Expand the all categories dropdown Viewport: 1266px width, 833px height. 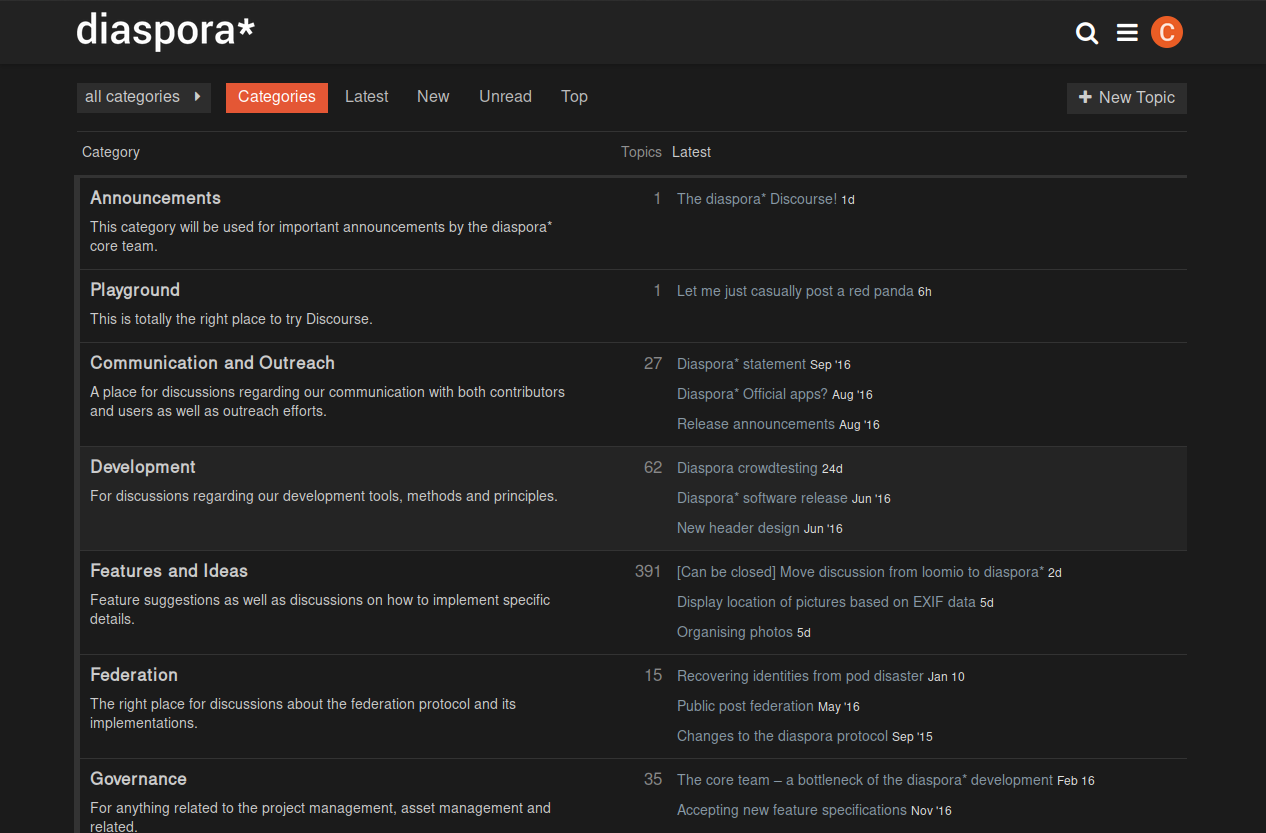143,97
